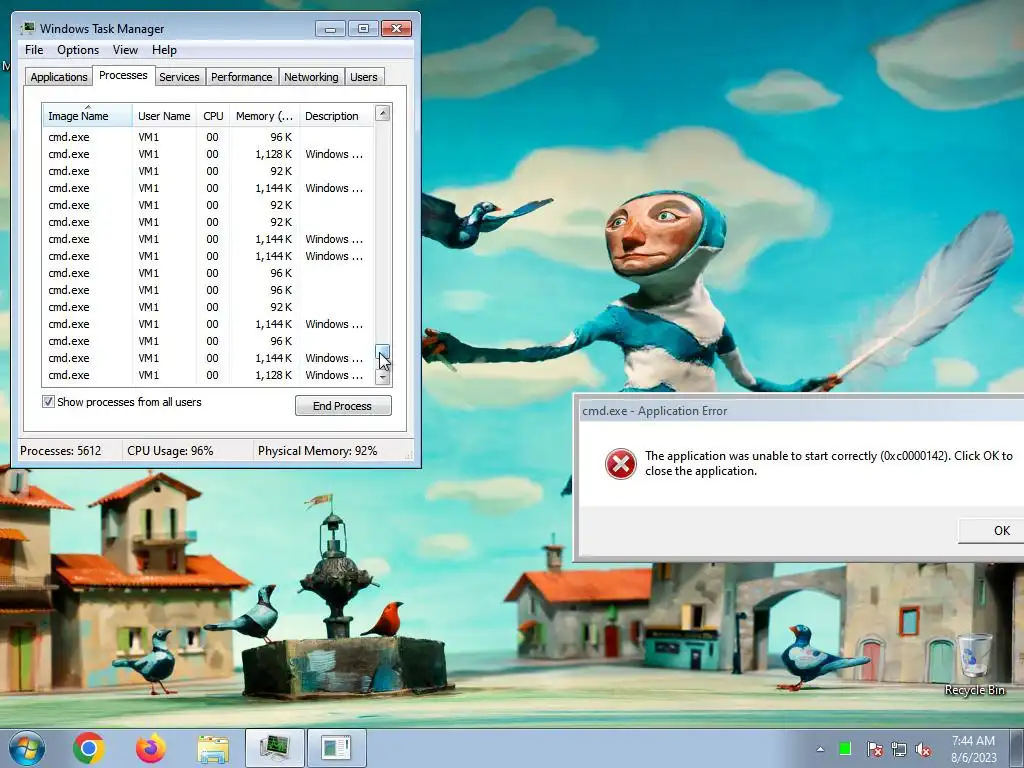Sort by Description column header
Viewport: 1024px width, 768px height.
[336, 116]
